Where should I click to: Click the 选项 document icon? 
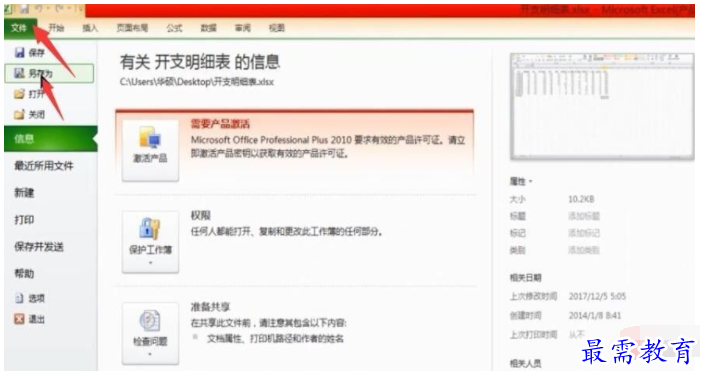coord(19,298)
